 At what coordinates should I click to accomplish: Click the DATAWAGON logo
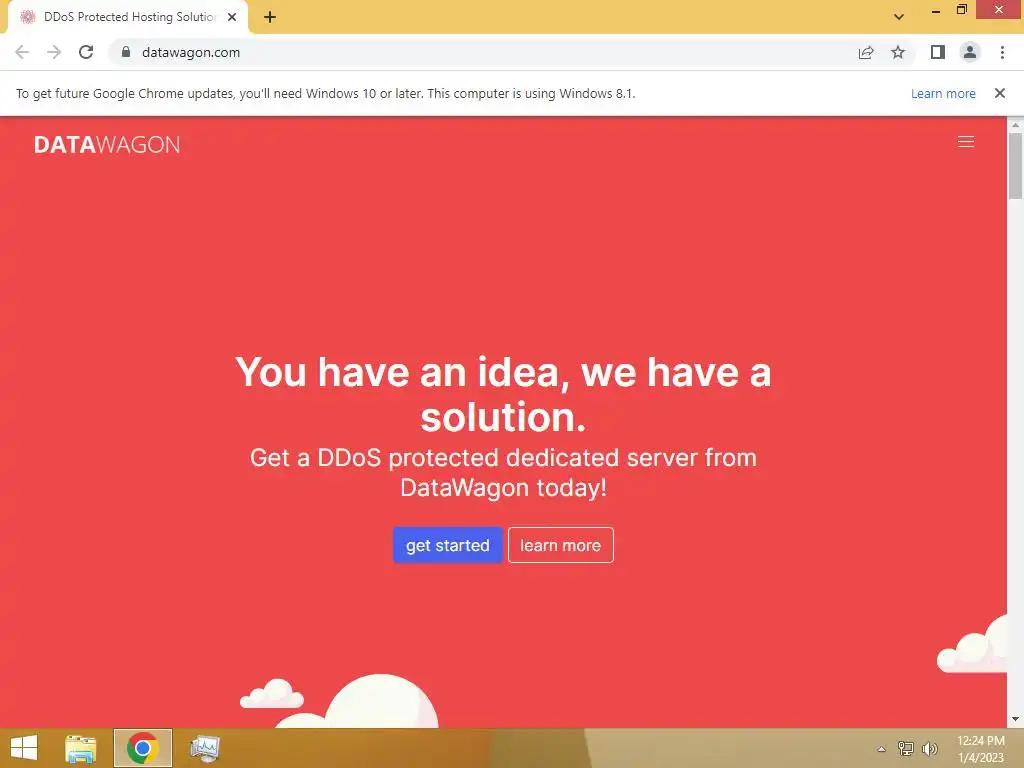tap(106, 144)
